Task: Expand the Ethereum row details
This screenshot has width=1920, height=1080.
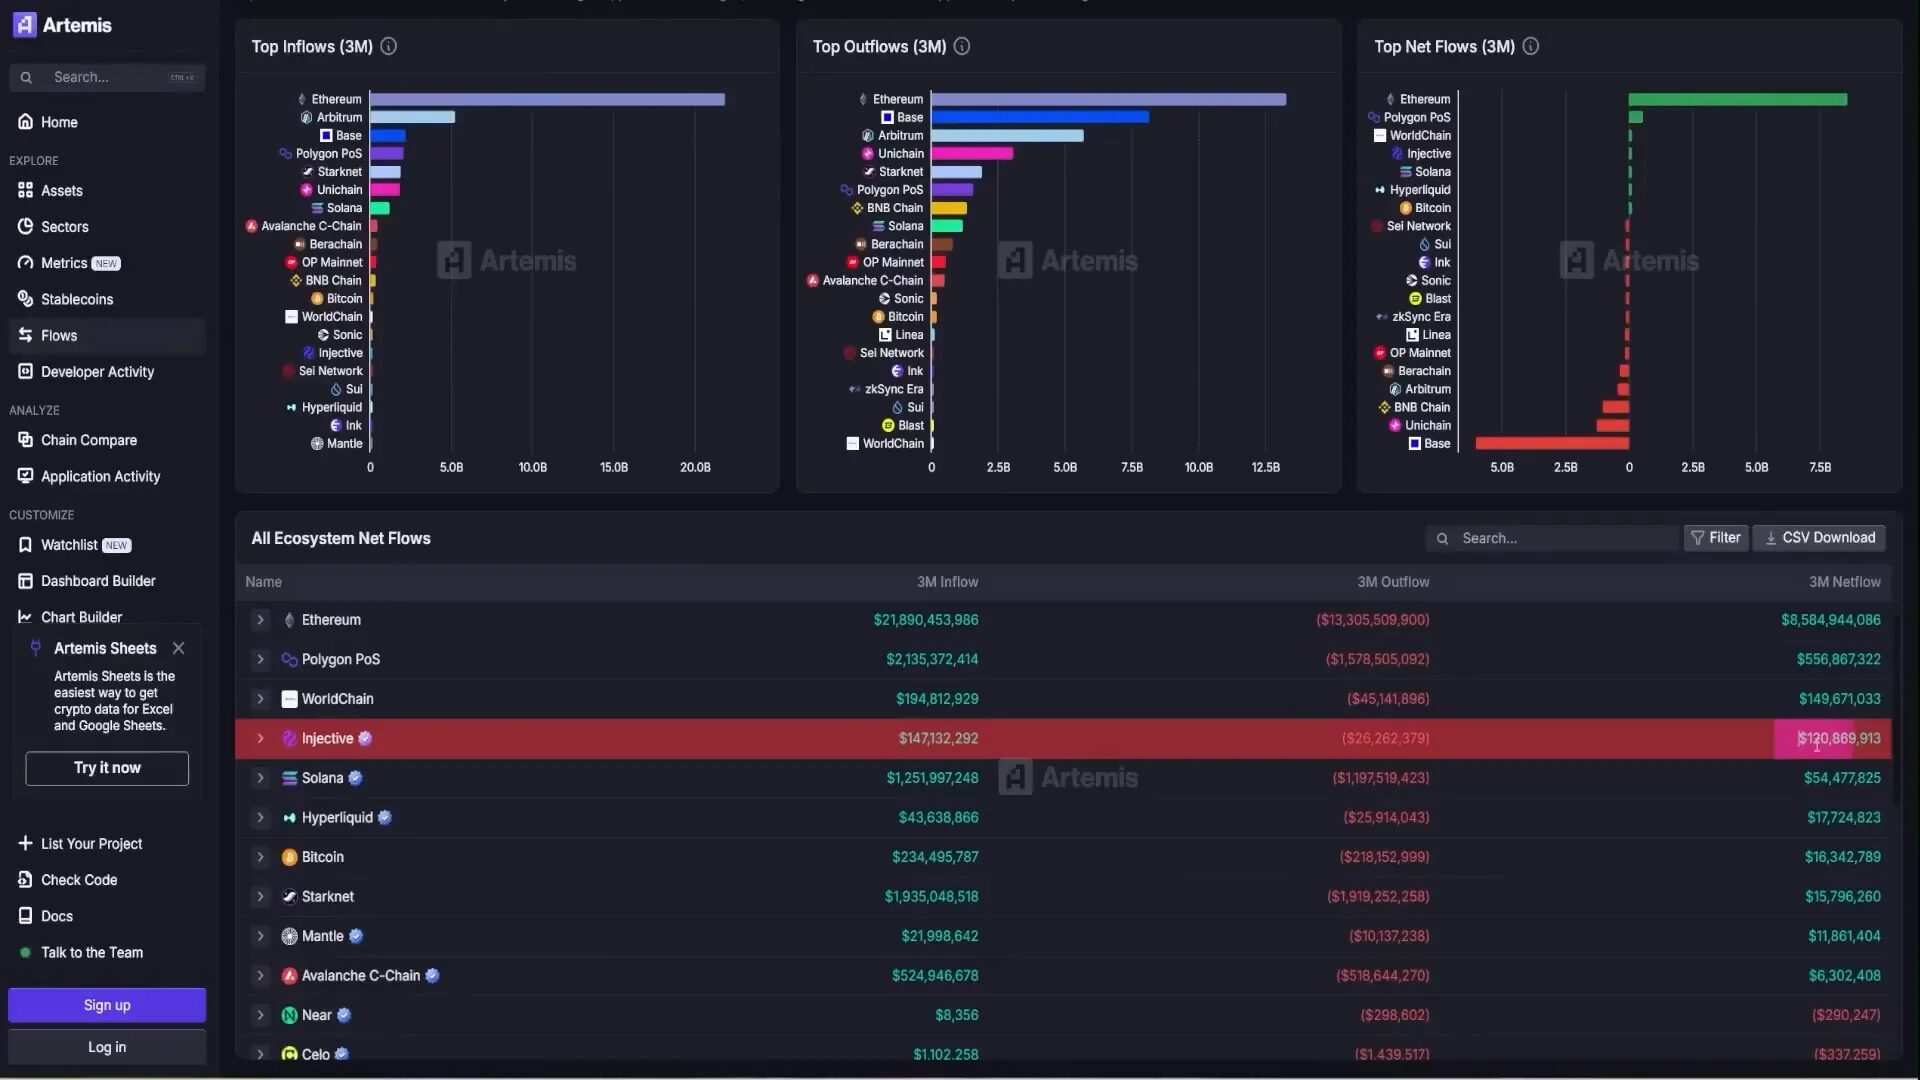Action: click(x=260, y=620)
